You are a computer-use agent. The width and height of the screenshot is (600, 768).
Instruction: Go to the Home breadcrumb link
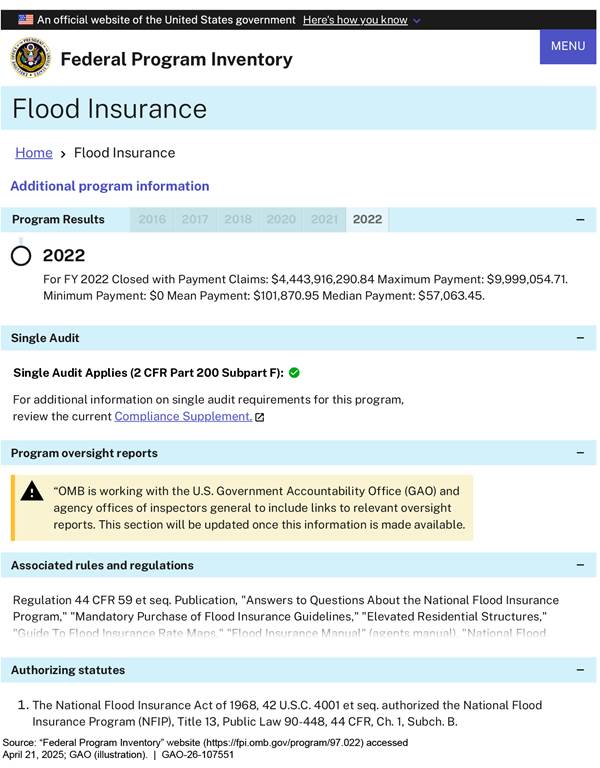click(x=34, y=153)
